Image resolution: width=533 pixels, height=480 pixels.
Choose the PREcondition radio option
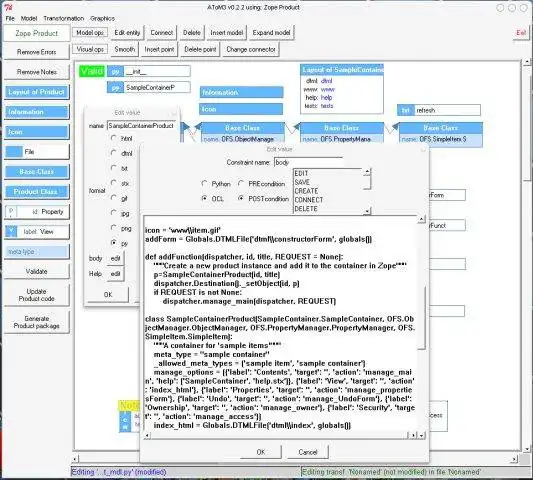(x=241, y=184)
